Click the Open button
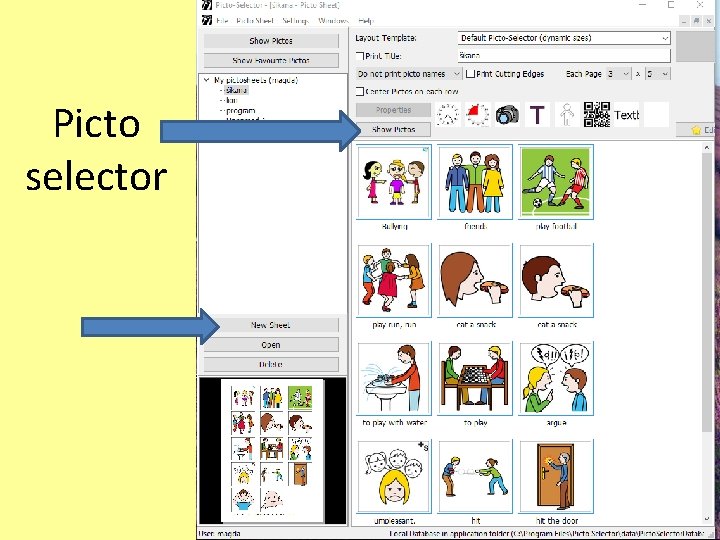 [271, 345]
